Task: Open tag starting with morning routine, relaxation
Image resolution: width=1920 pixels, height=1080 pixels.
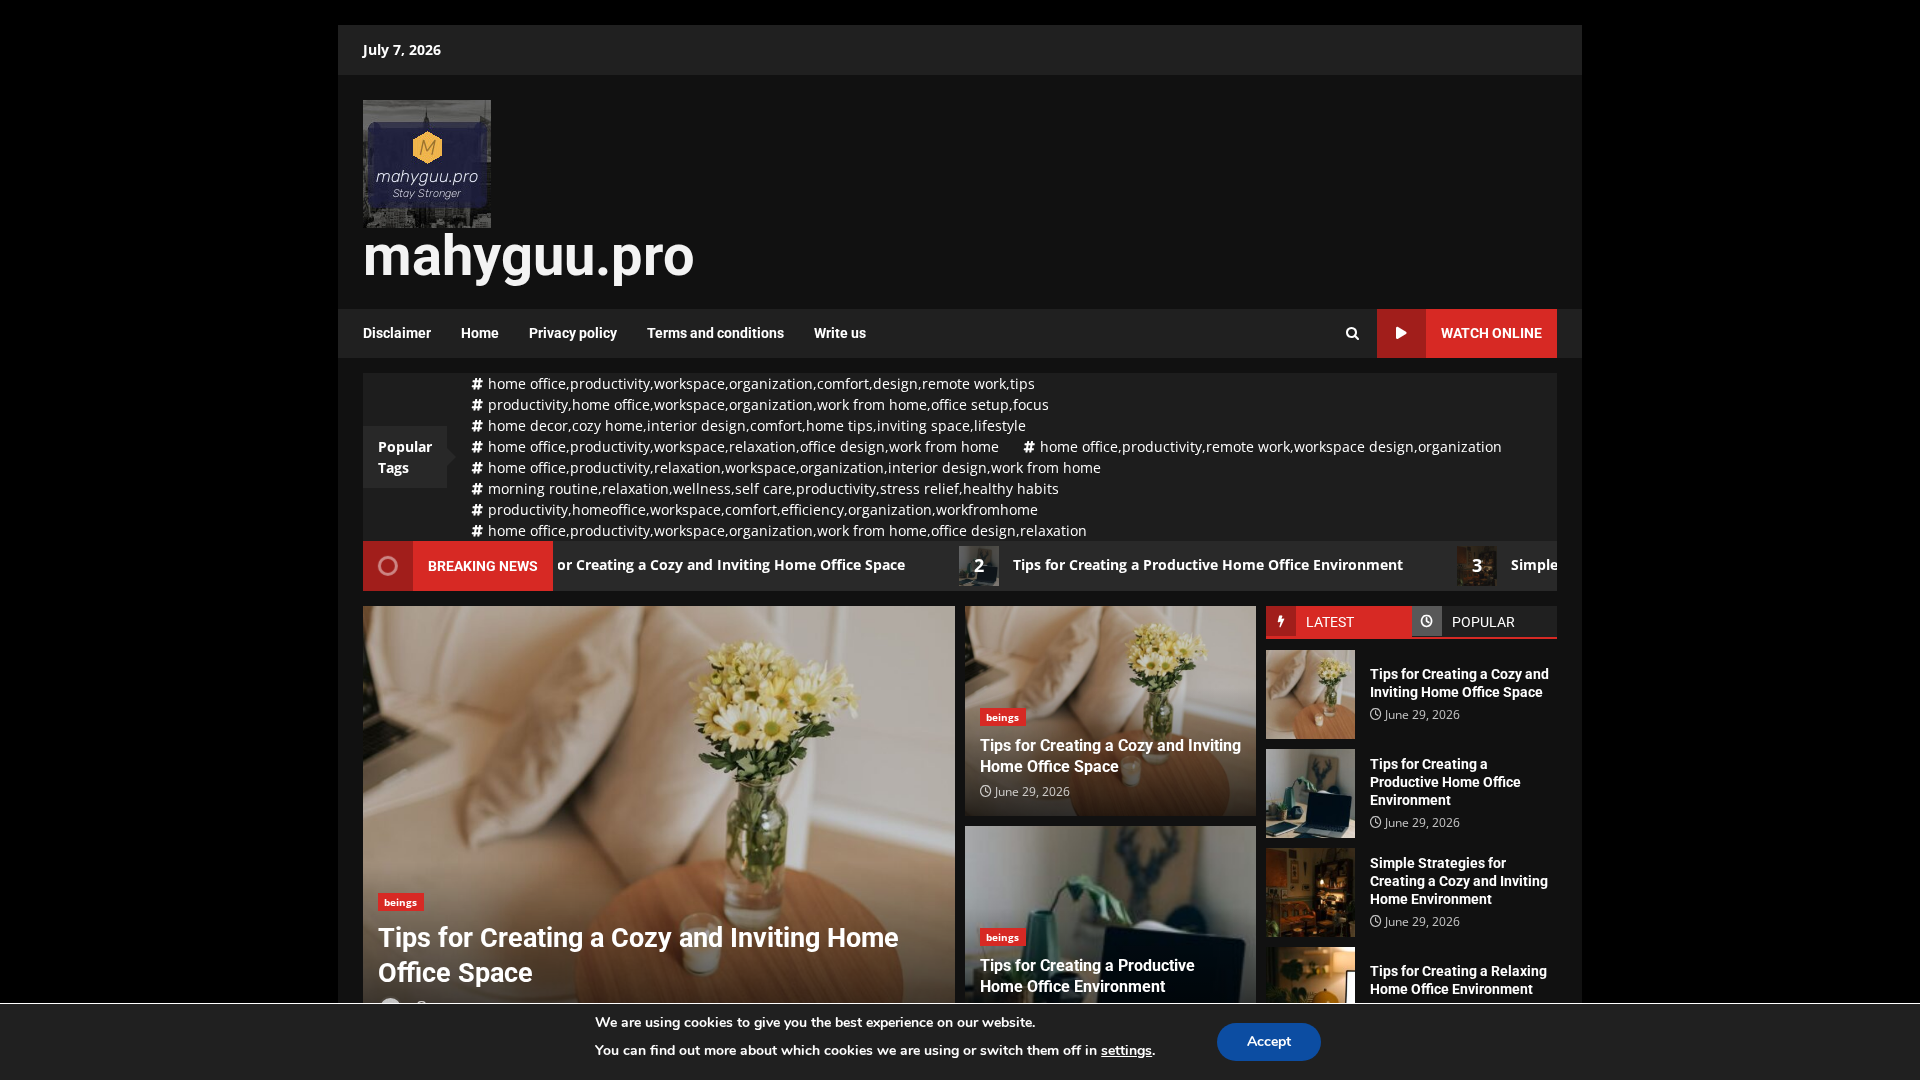Action: (765, 489)
